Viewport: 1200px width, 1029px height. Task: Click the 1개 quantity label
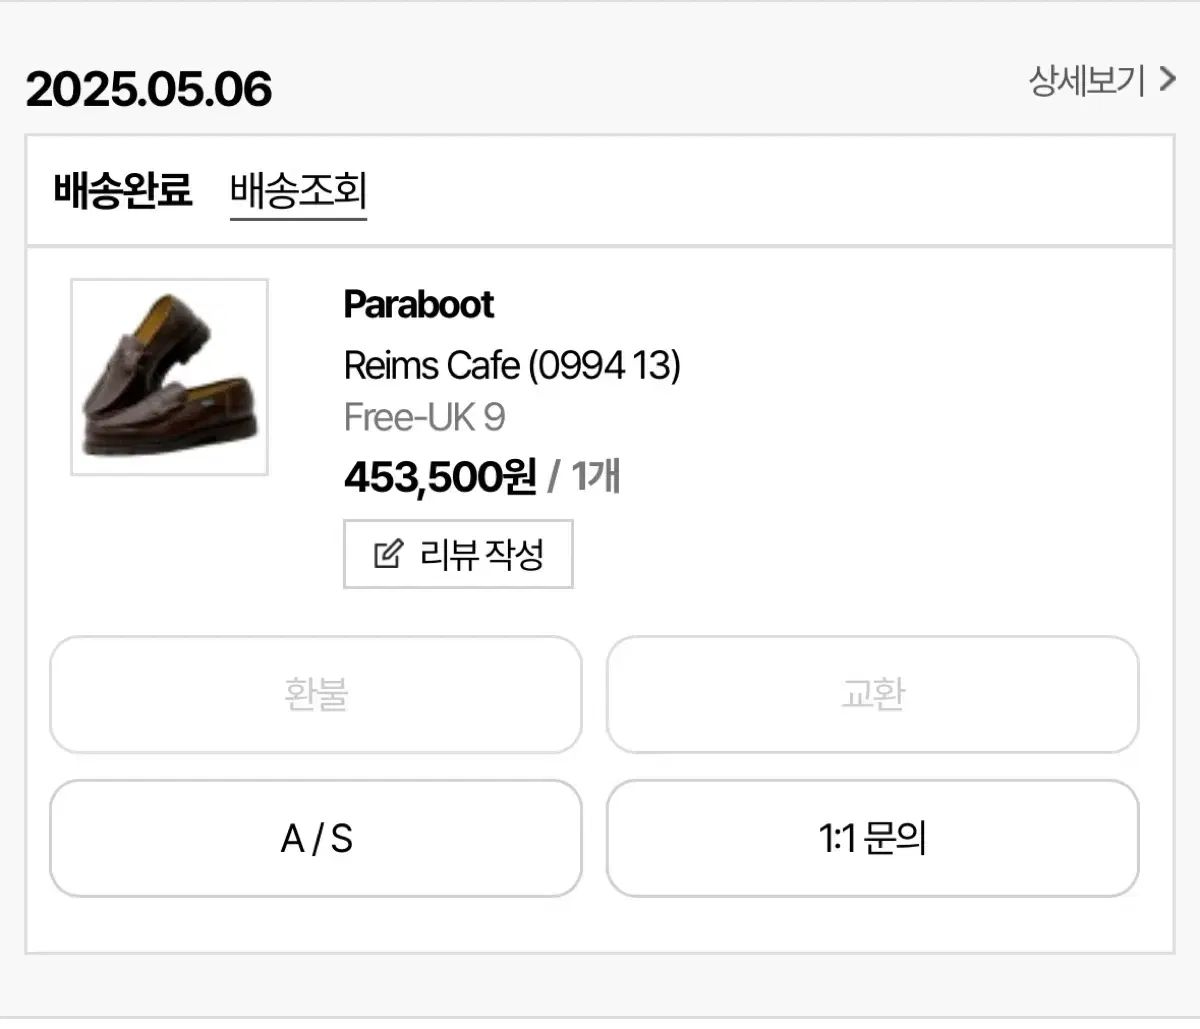[x=596, y=476]
